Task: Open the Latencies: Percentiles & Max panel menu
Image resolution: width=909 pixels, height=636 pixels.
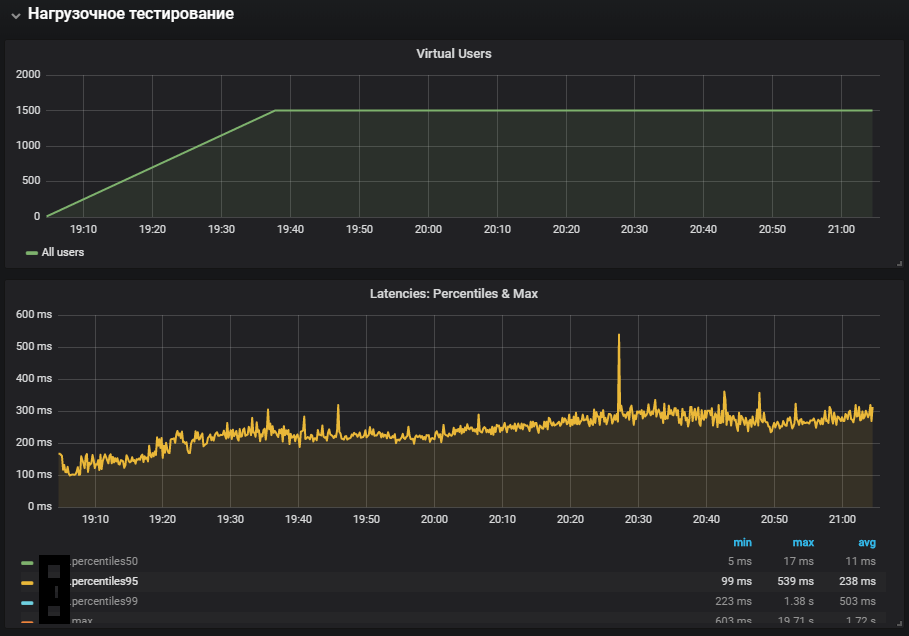Action: tap(454, 294)
